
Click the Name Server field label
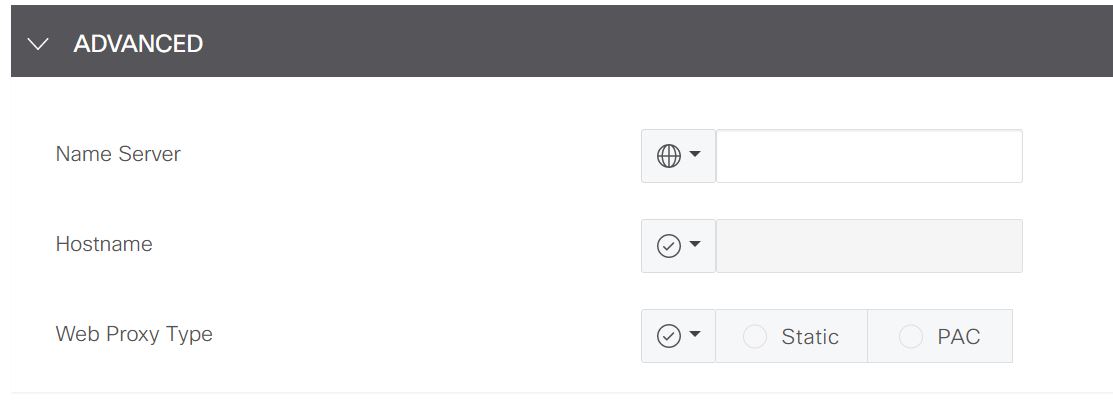tap(118, 154)
